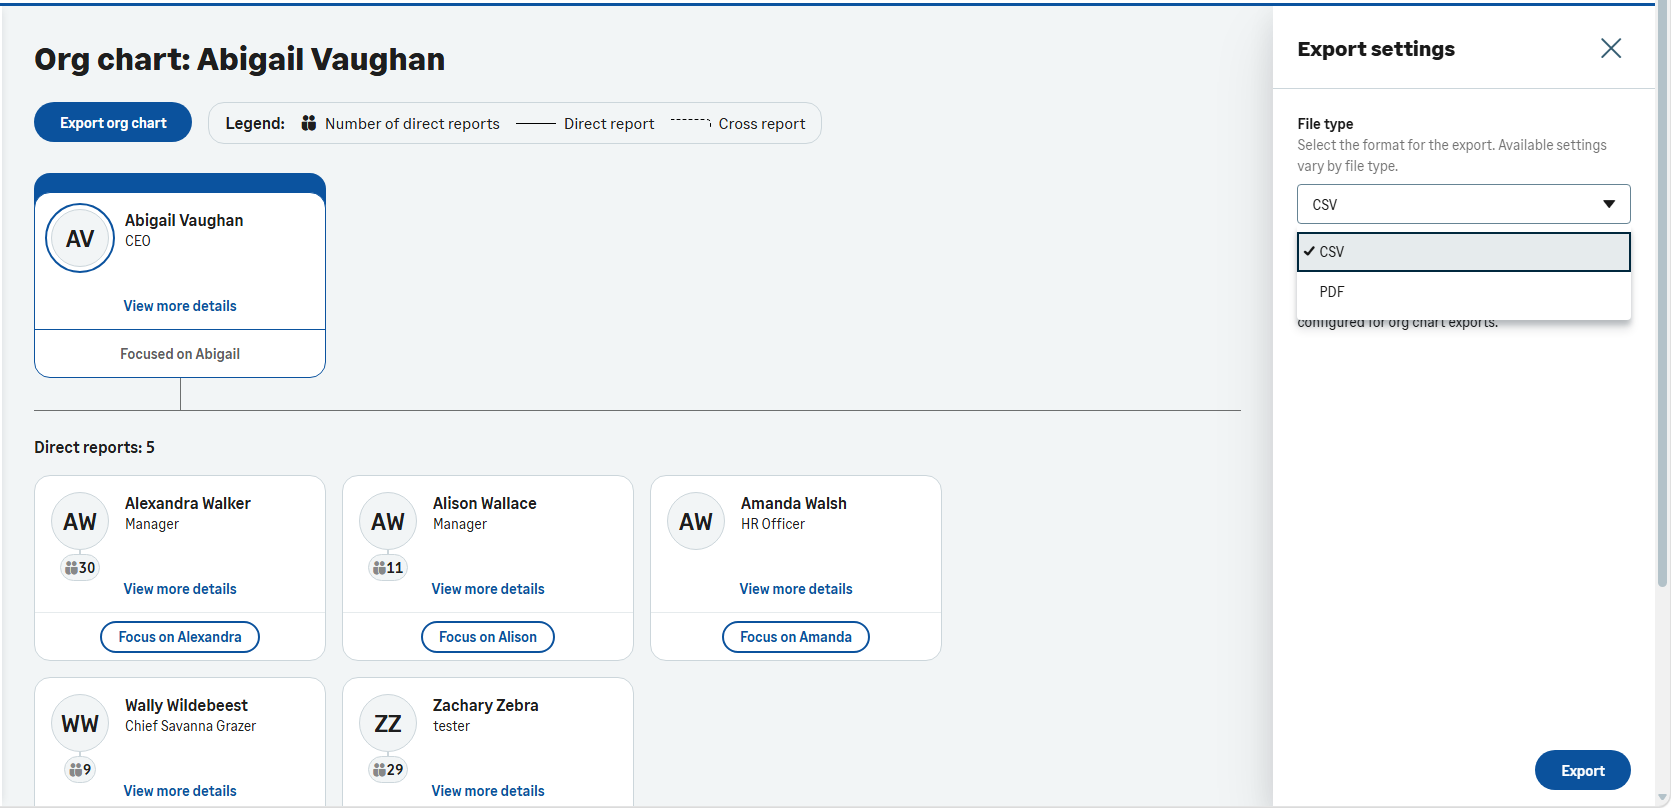Click the 'Chief Savanna Grazer' job title
The image size is (1671, 808).
190,726
